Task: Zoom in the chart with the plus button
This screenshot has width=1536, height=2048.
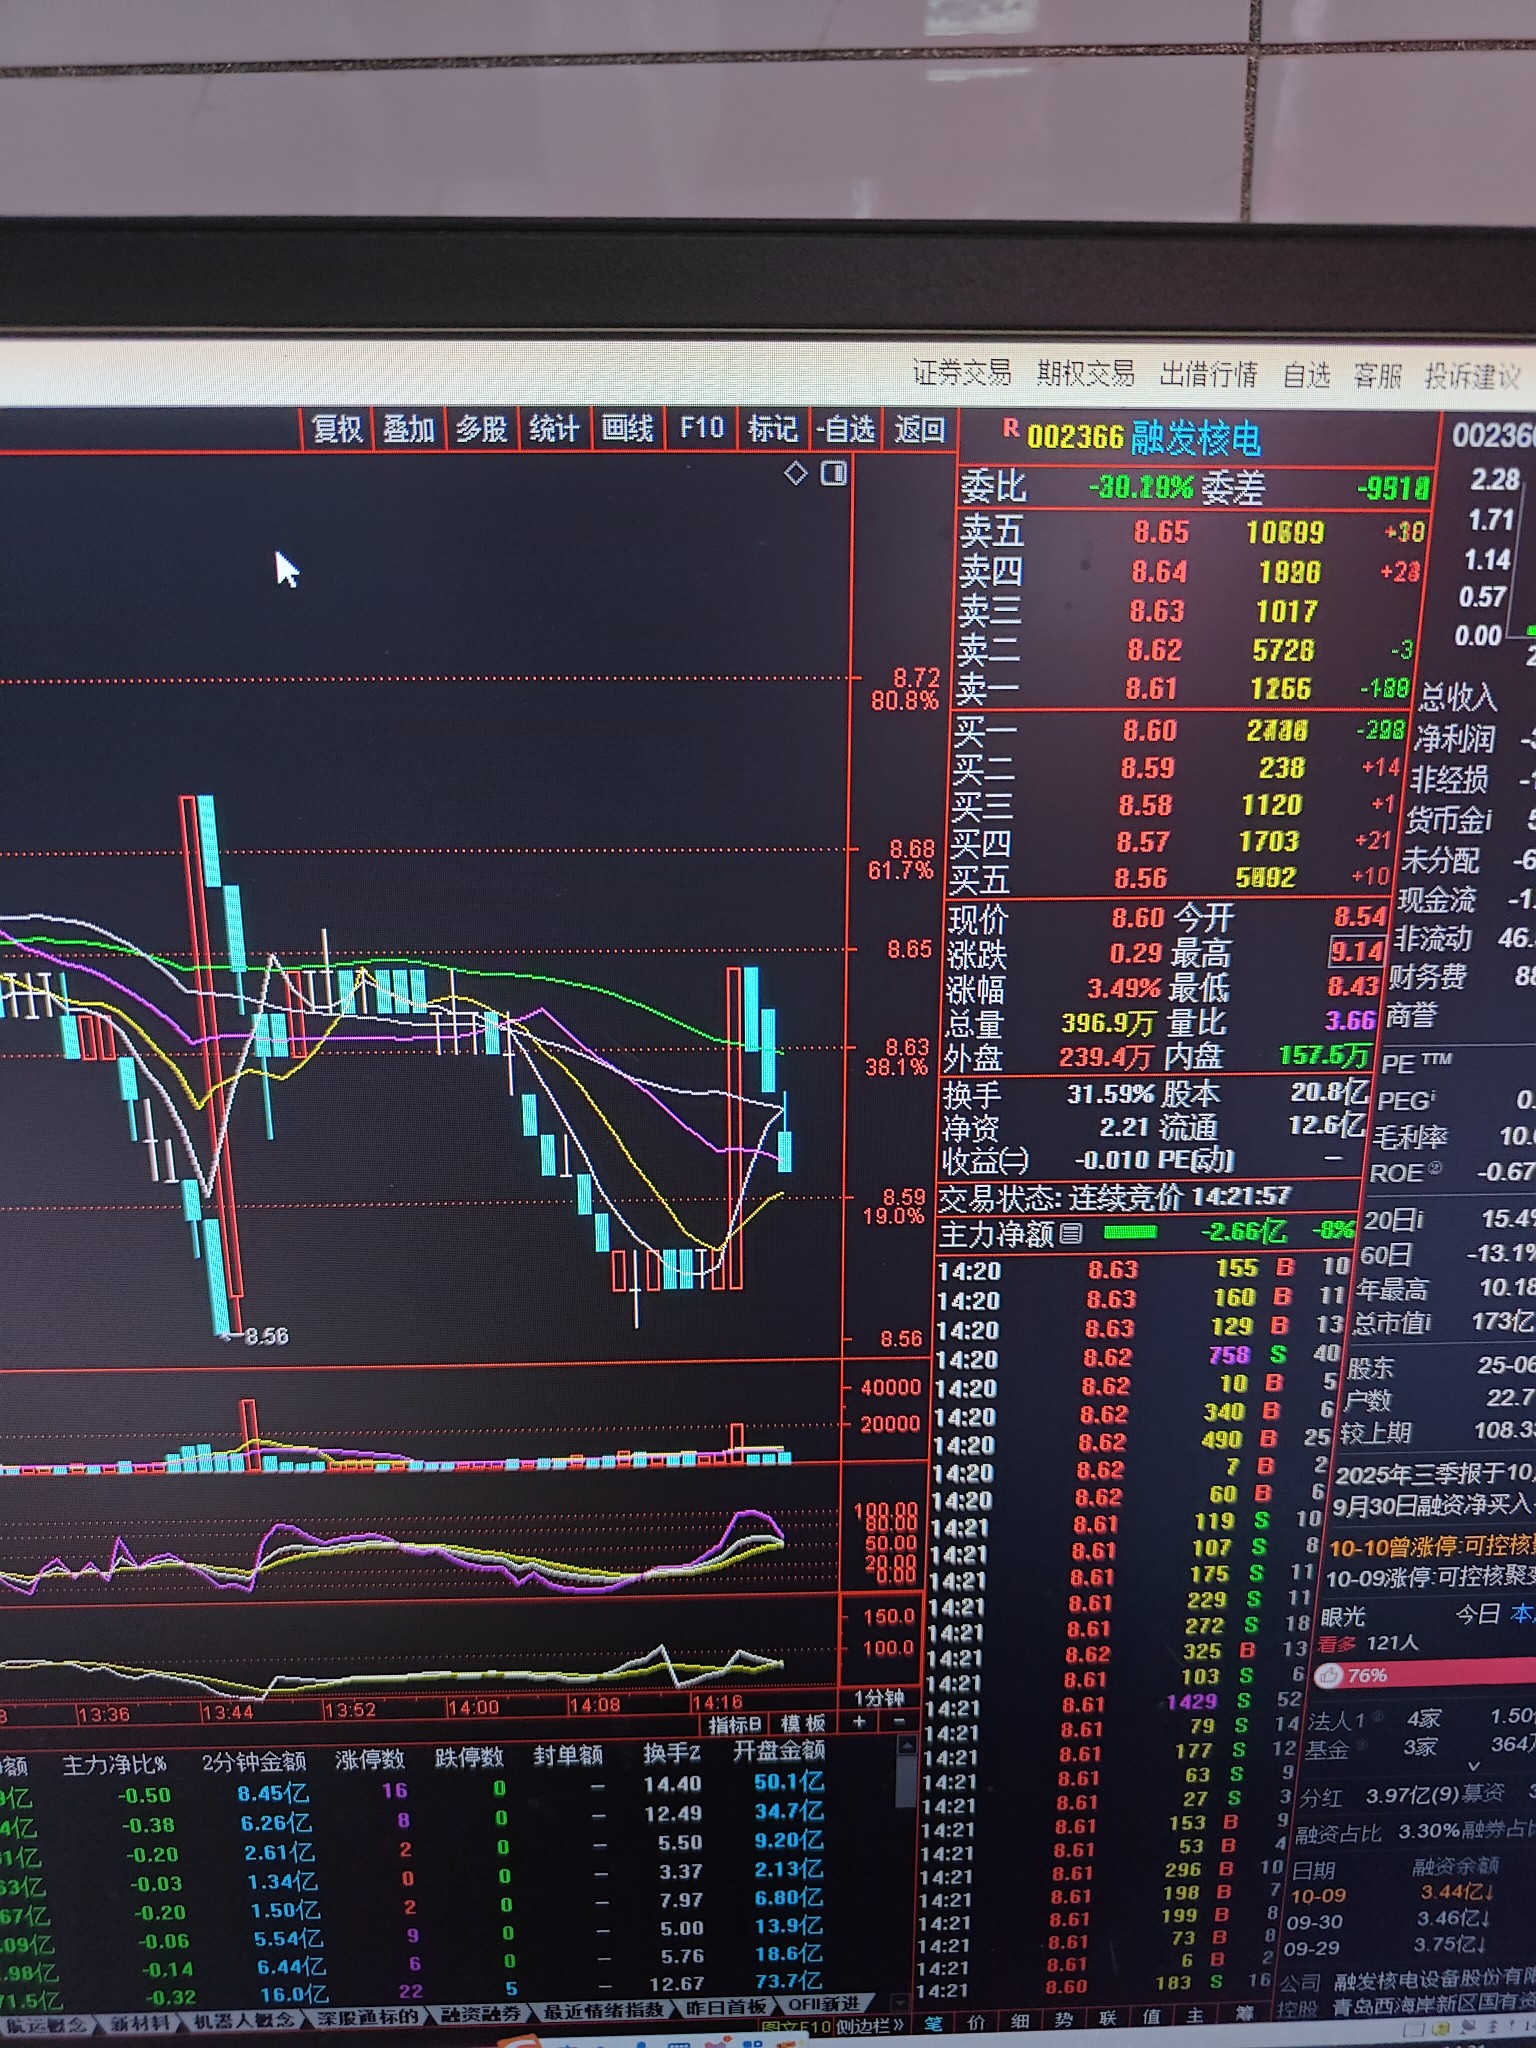Action: (858, 1723)
